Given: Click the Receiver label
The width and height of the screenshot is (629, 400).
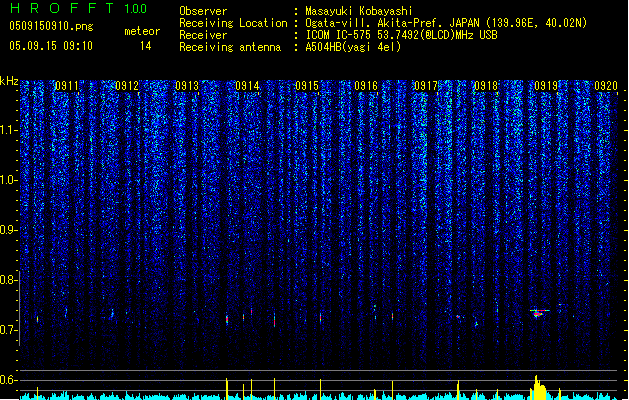Looking at the screenshot, I should pyautogui.click(x=203, y=35).
